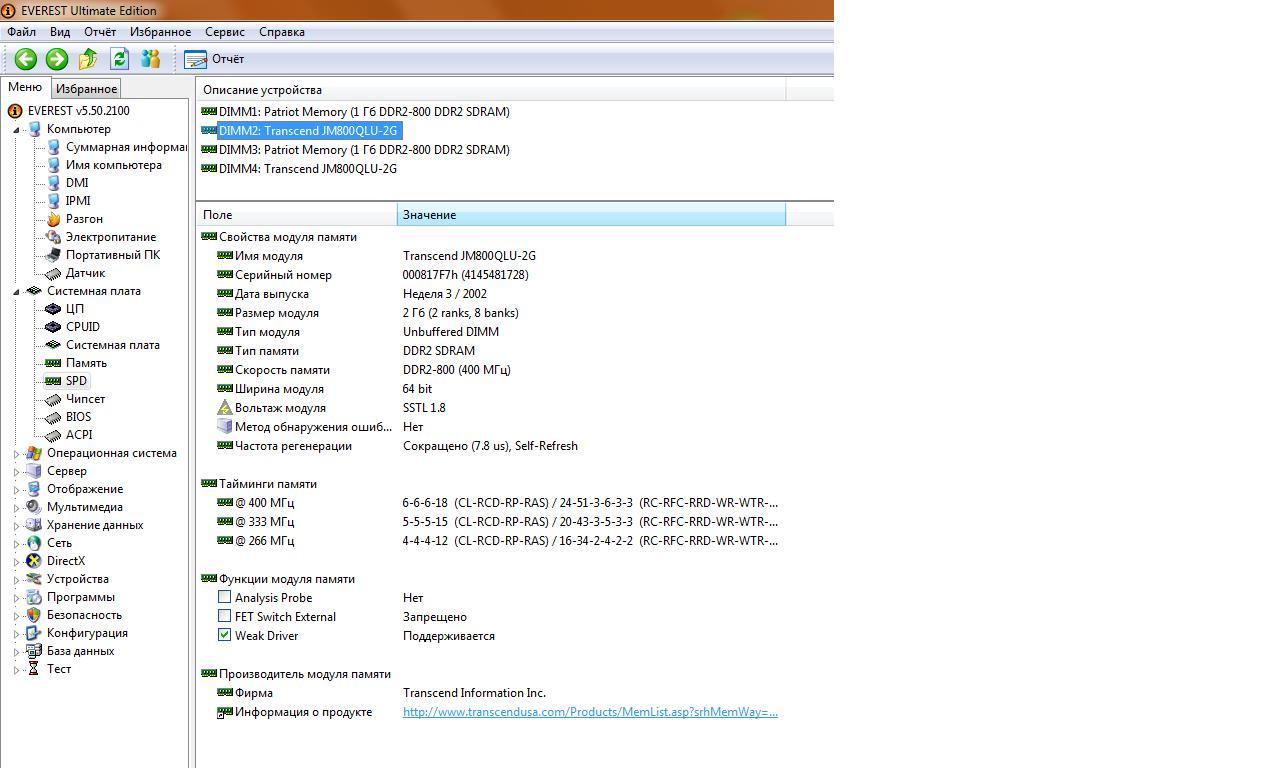This screenshot has width=1280, height=768.
Task: Expand the Отображение tree node
Action: (x=17, y=489)
